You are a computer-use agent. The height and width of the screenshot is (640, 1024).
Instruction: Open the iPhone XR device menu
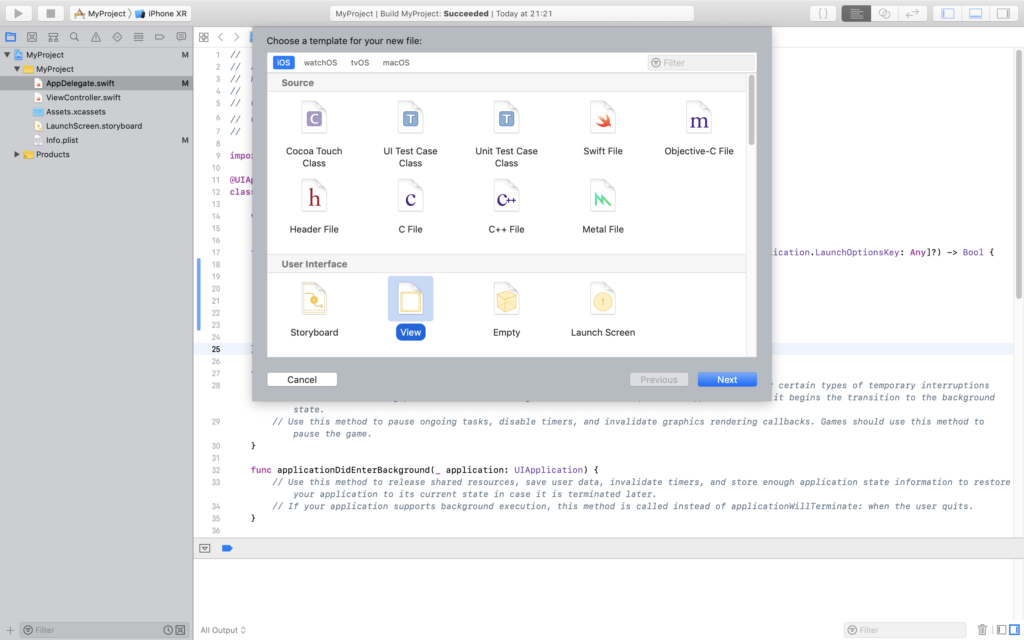161,13
